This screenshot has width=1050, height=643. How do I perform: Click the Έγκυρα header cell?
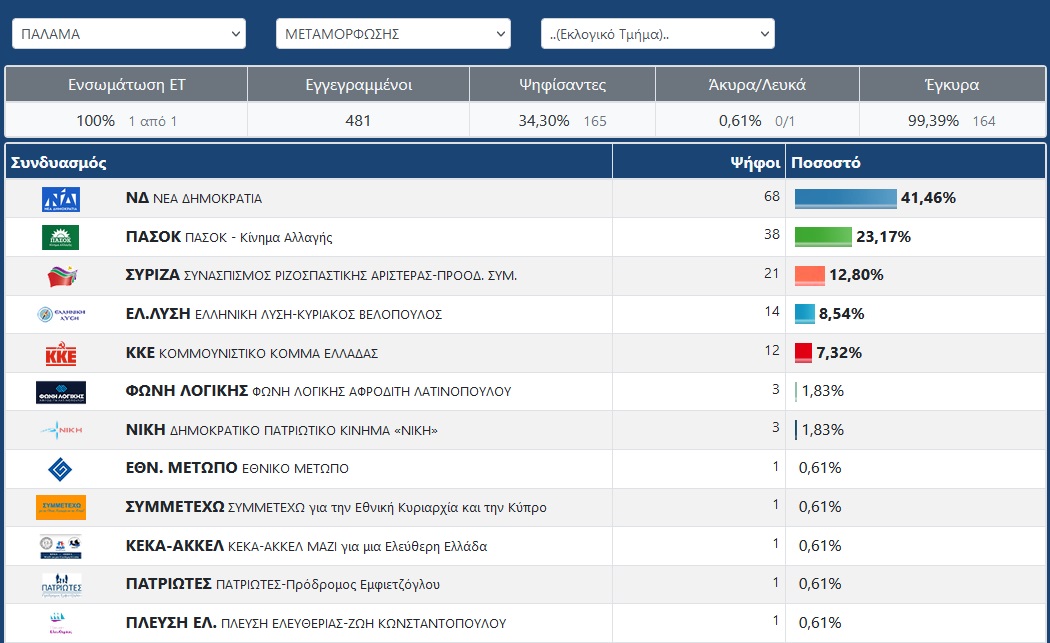[x=952, y=84]
